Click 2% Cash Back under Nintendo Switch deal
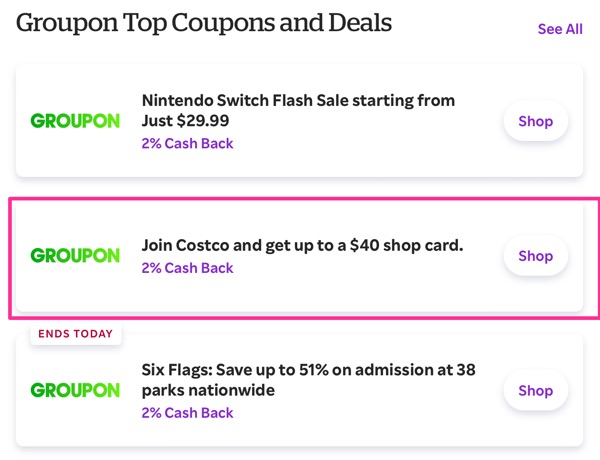This screenshot has width=600, height=460. (x=187, y=143)
